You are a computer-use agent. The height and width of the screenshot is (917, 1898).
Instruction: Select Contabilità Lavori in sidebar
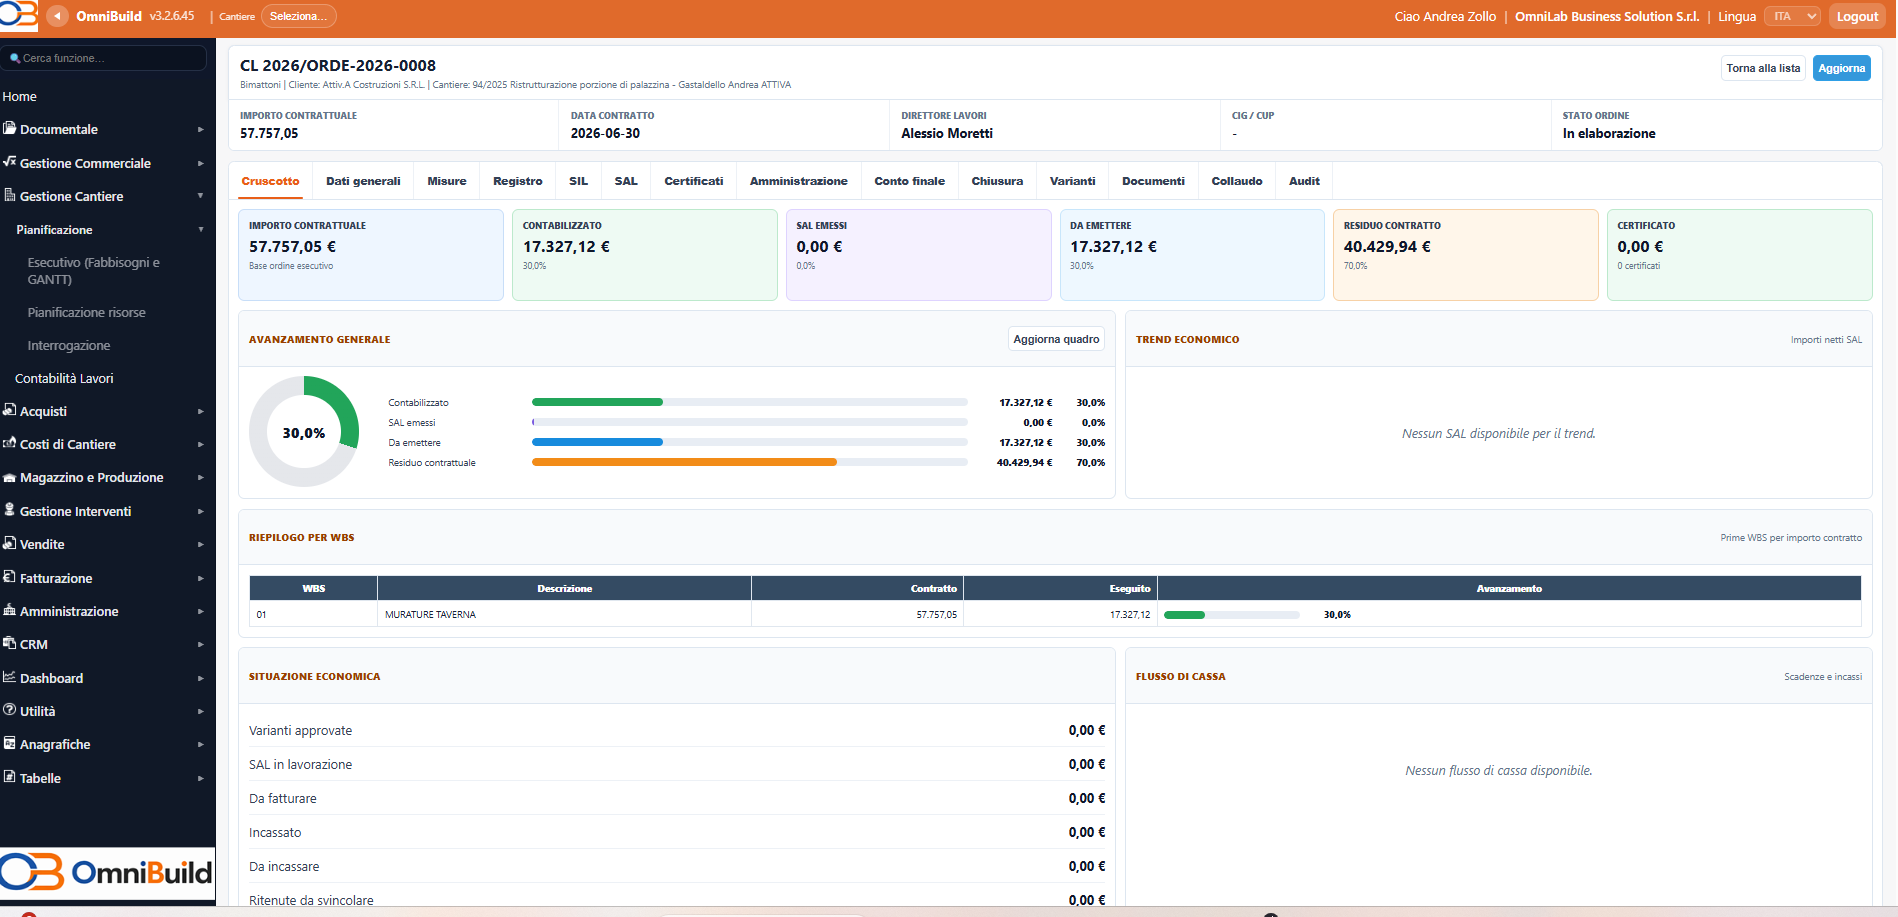point(64,378)
